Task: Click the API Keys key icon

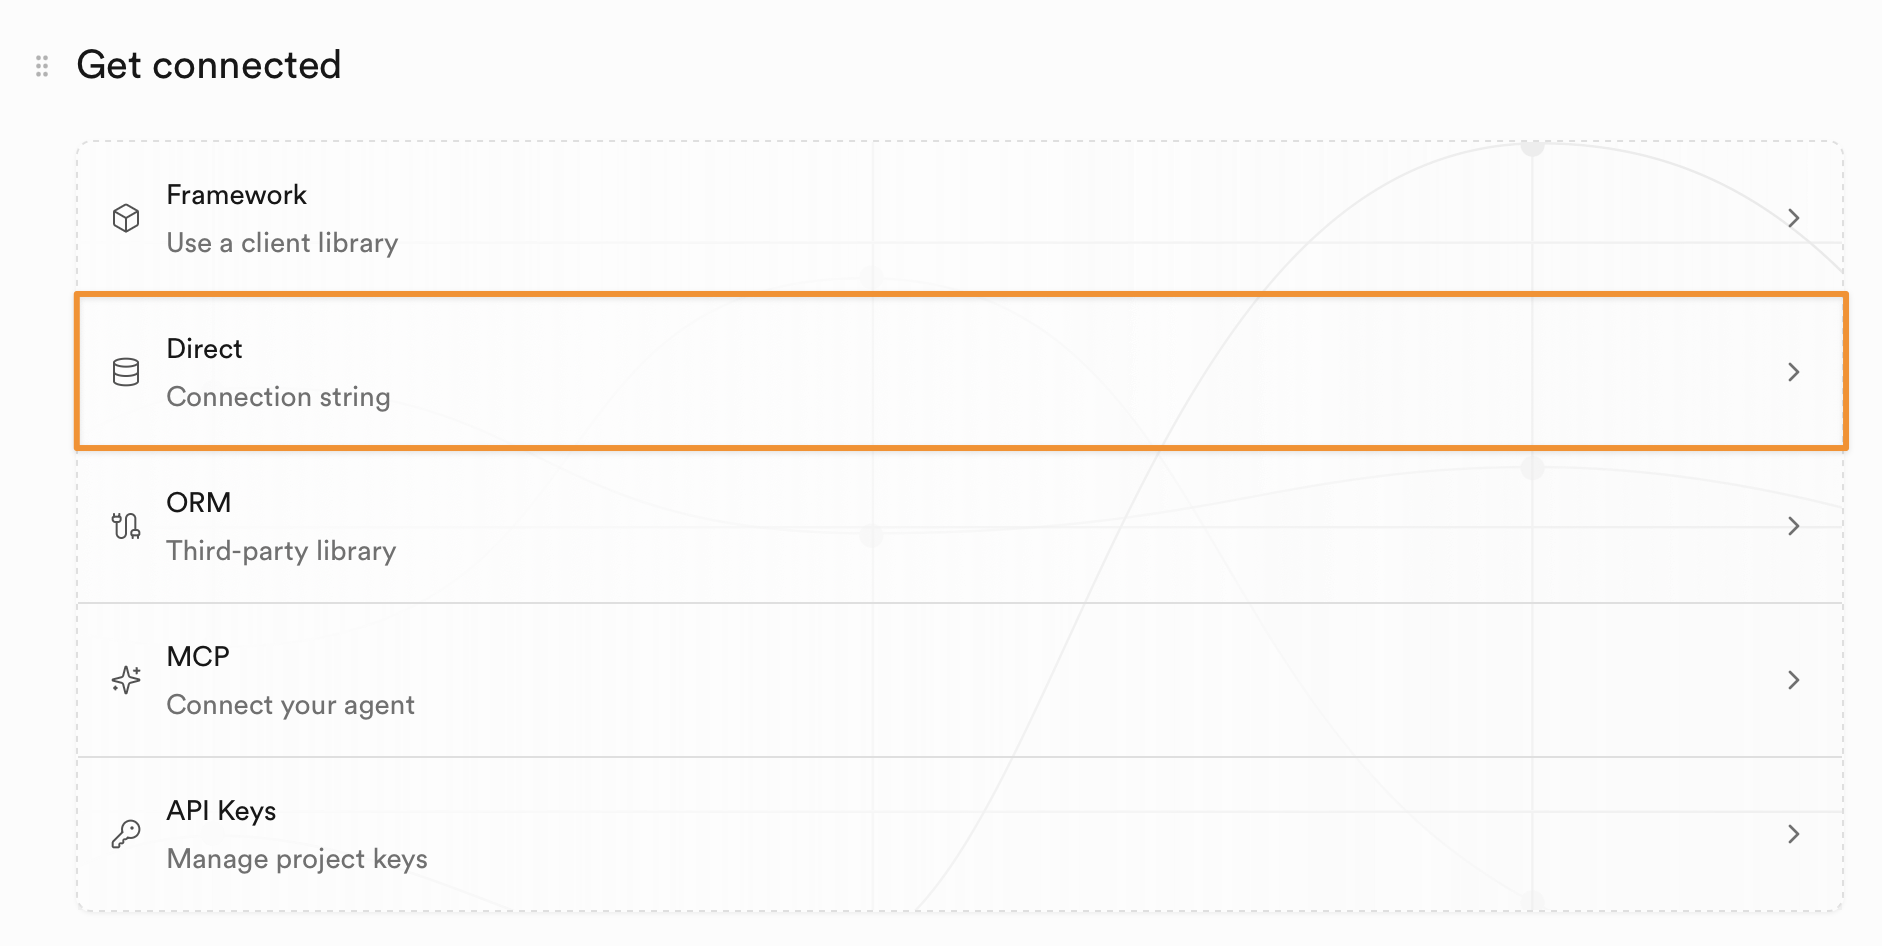Action: tap(126, 834)
